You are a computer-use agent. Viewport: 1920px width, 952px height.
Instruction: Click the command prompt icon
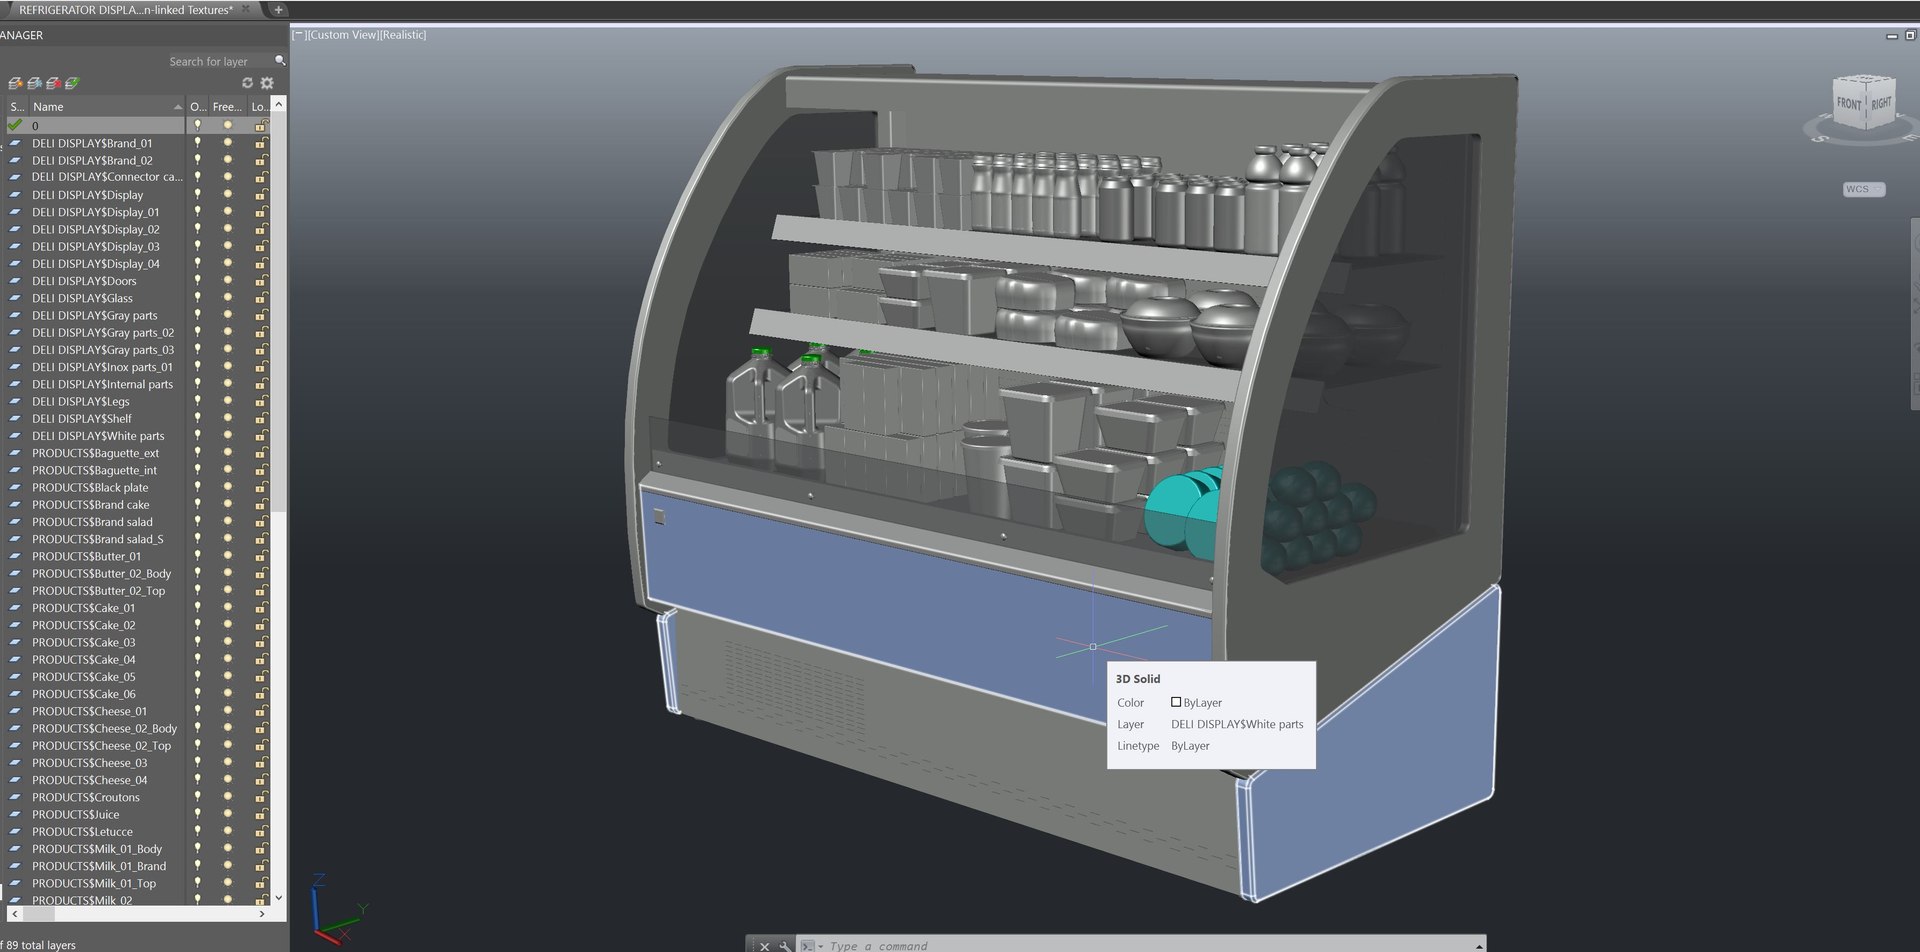pyautogui.click(x=807, y=945)
